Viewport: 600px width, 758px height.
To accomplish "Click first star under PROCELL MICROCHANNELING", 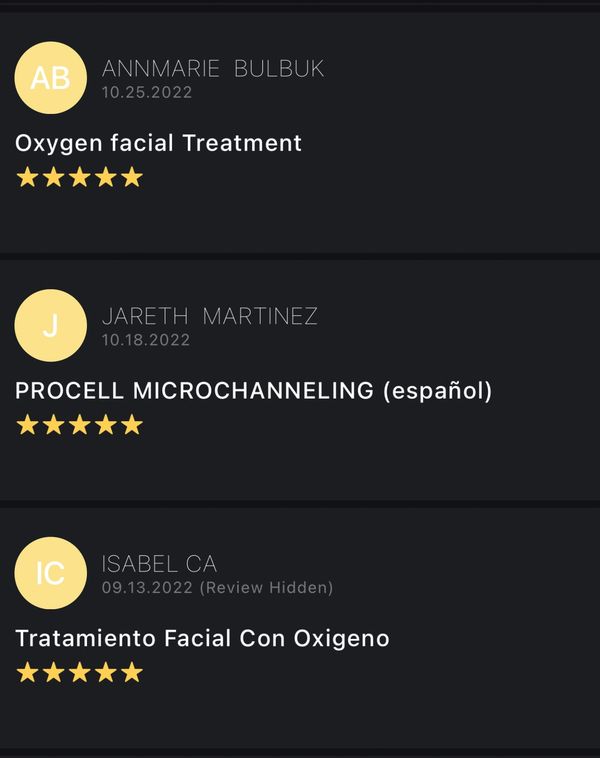I will [27, 425].
